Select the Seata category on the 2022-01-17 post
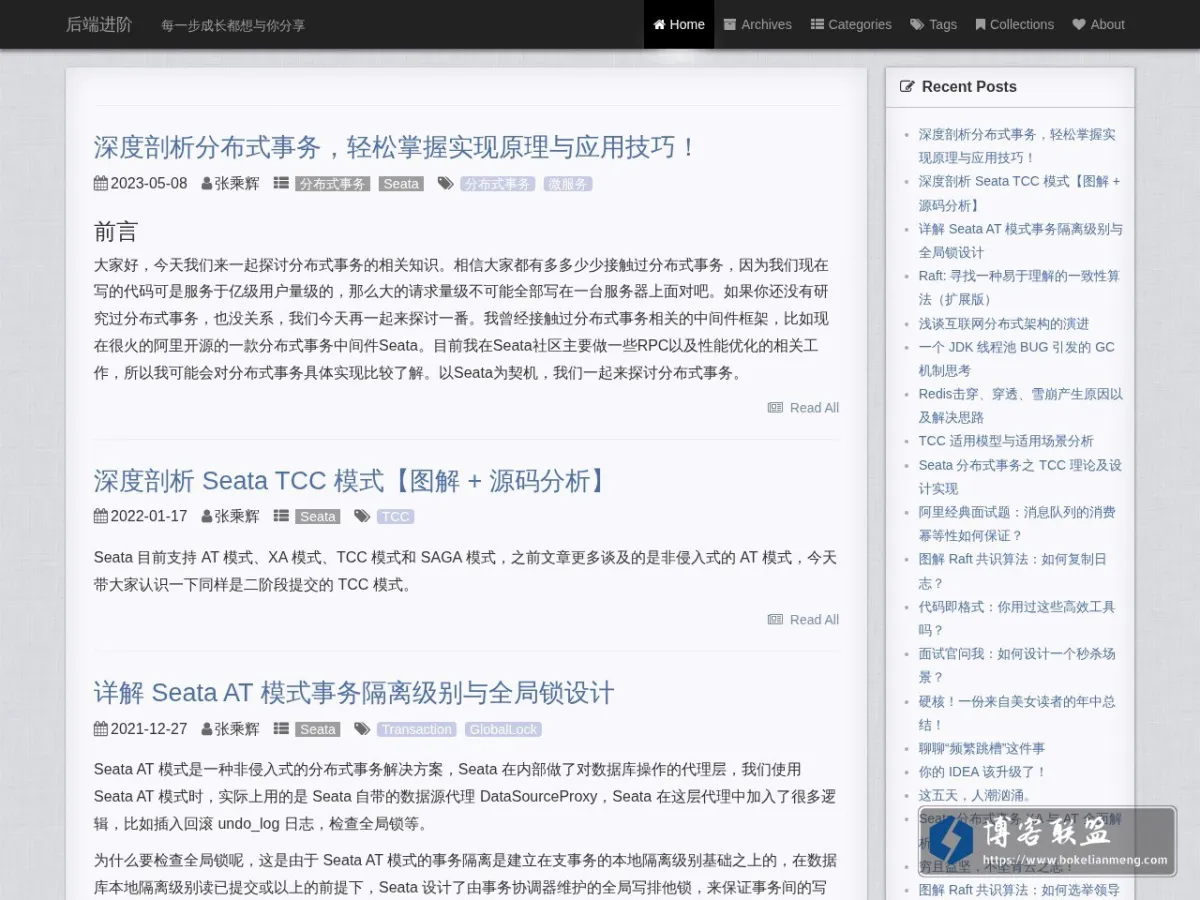 pos(318,517)
